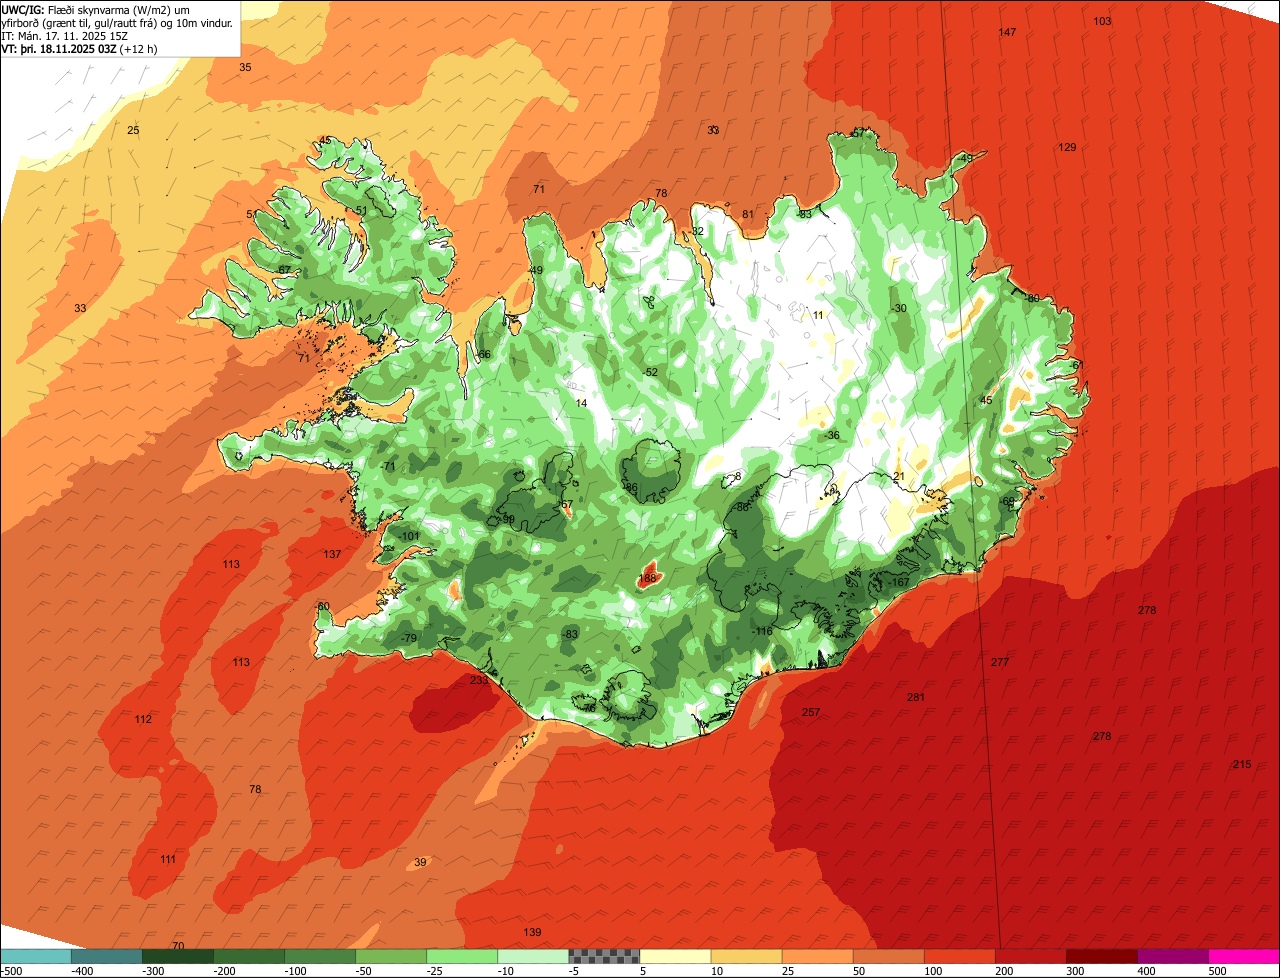Click the value -167 on the southeast coast

pyautogui.click(x=898, y=582)
